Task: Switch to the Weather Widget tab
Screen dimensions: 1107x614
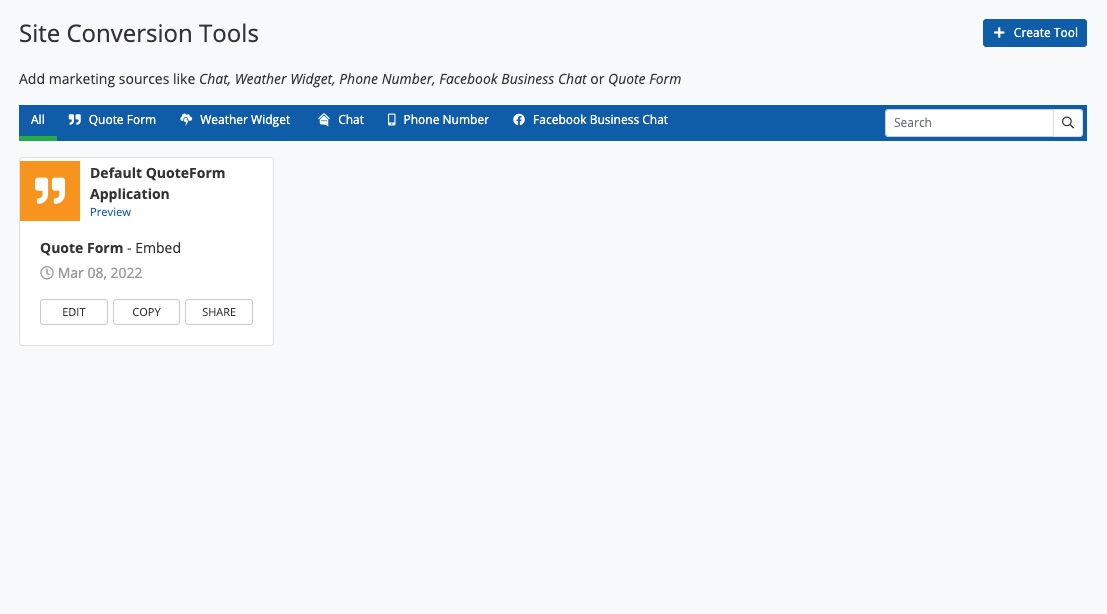Action: pyautogui.click(x=244, y=120)
